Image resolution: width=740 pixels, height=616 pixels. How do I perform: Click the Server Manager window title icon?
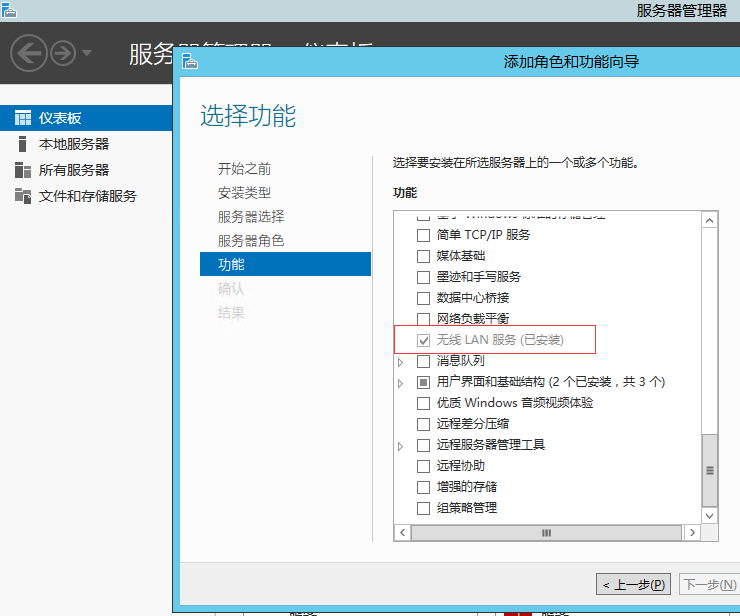(x=10, y=10)
